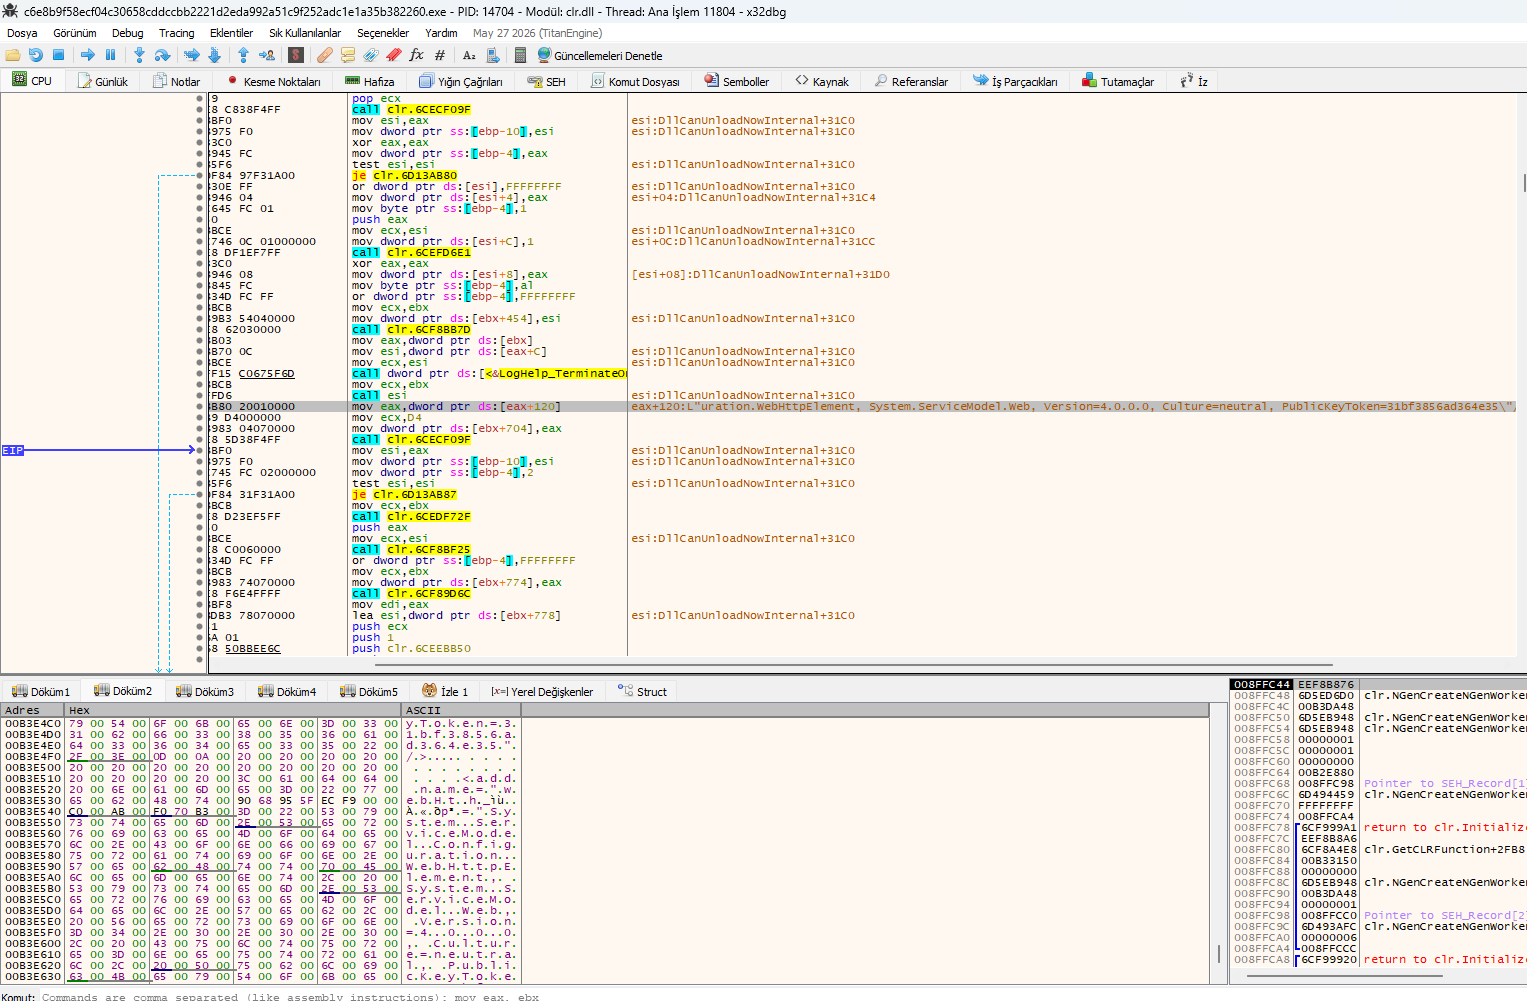Screen dimensions: 1527x1001
Task: Select the İzle 1 tab
Action: 445,691
